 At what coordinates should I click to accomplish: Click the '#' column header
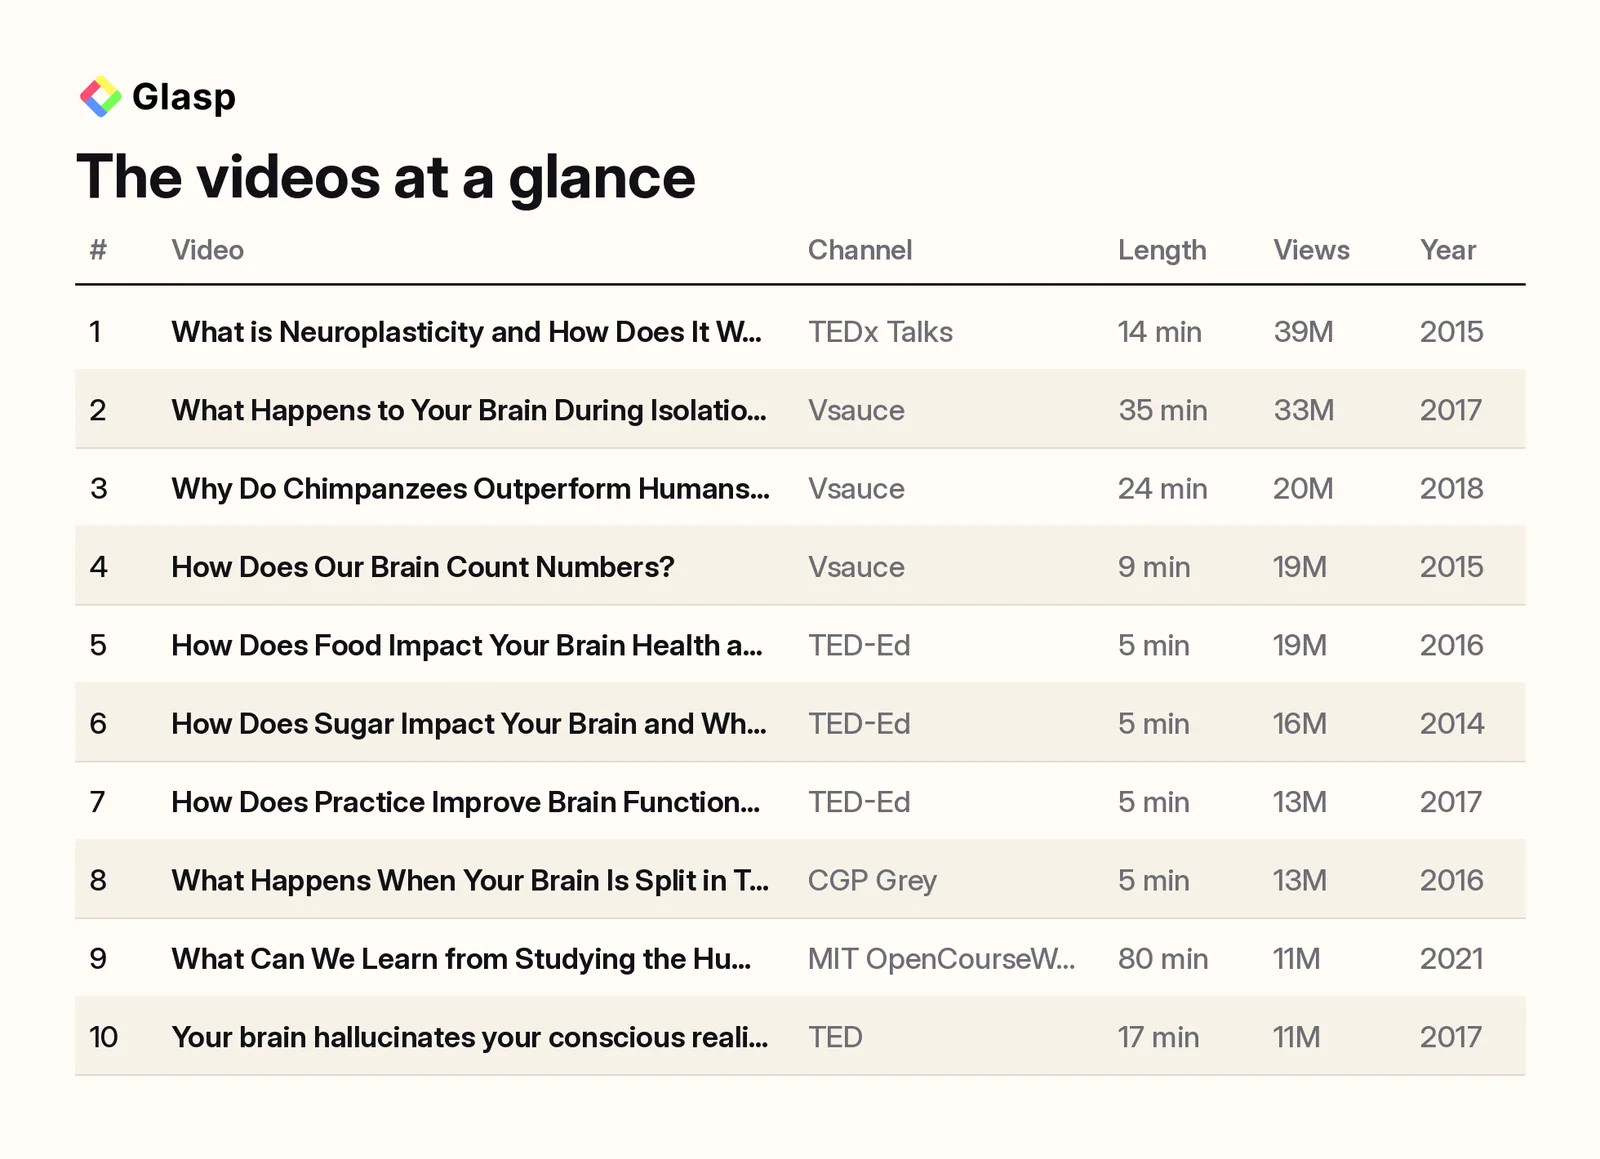coord(97,250)
